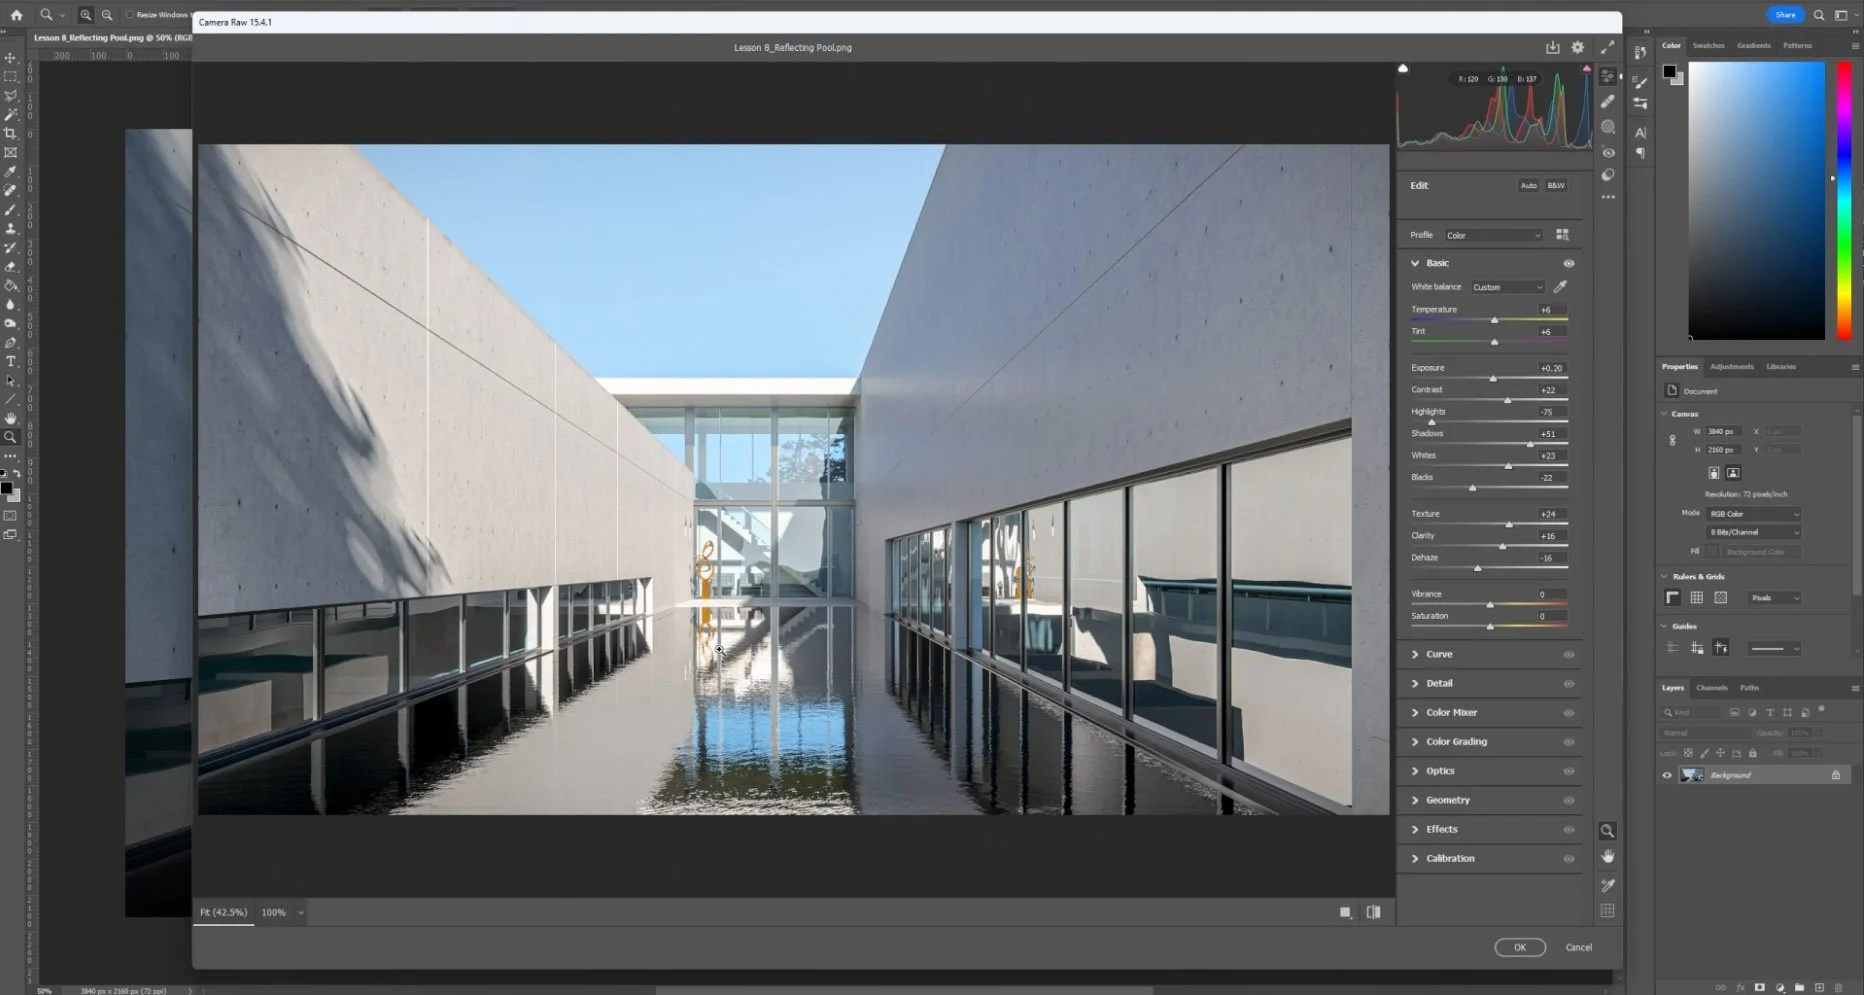Open the Profile dropdown set to Color

click(x=1493, y=234)
